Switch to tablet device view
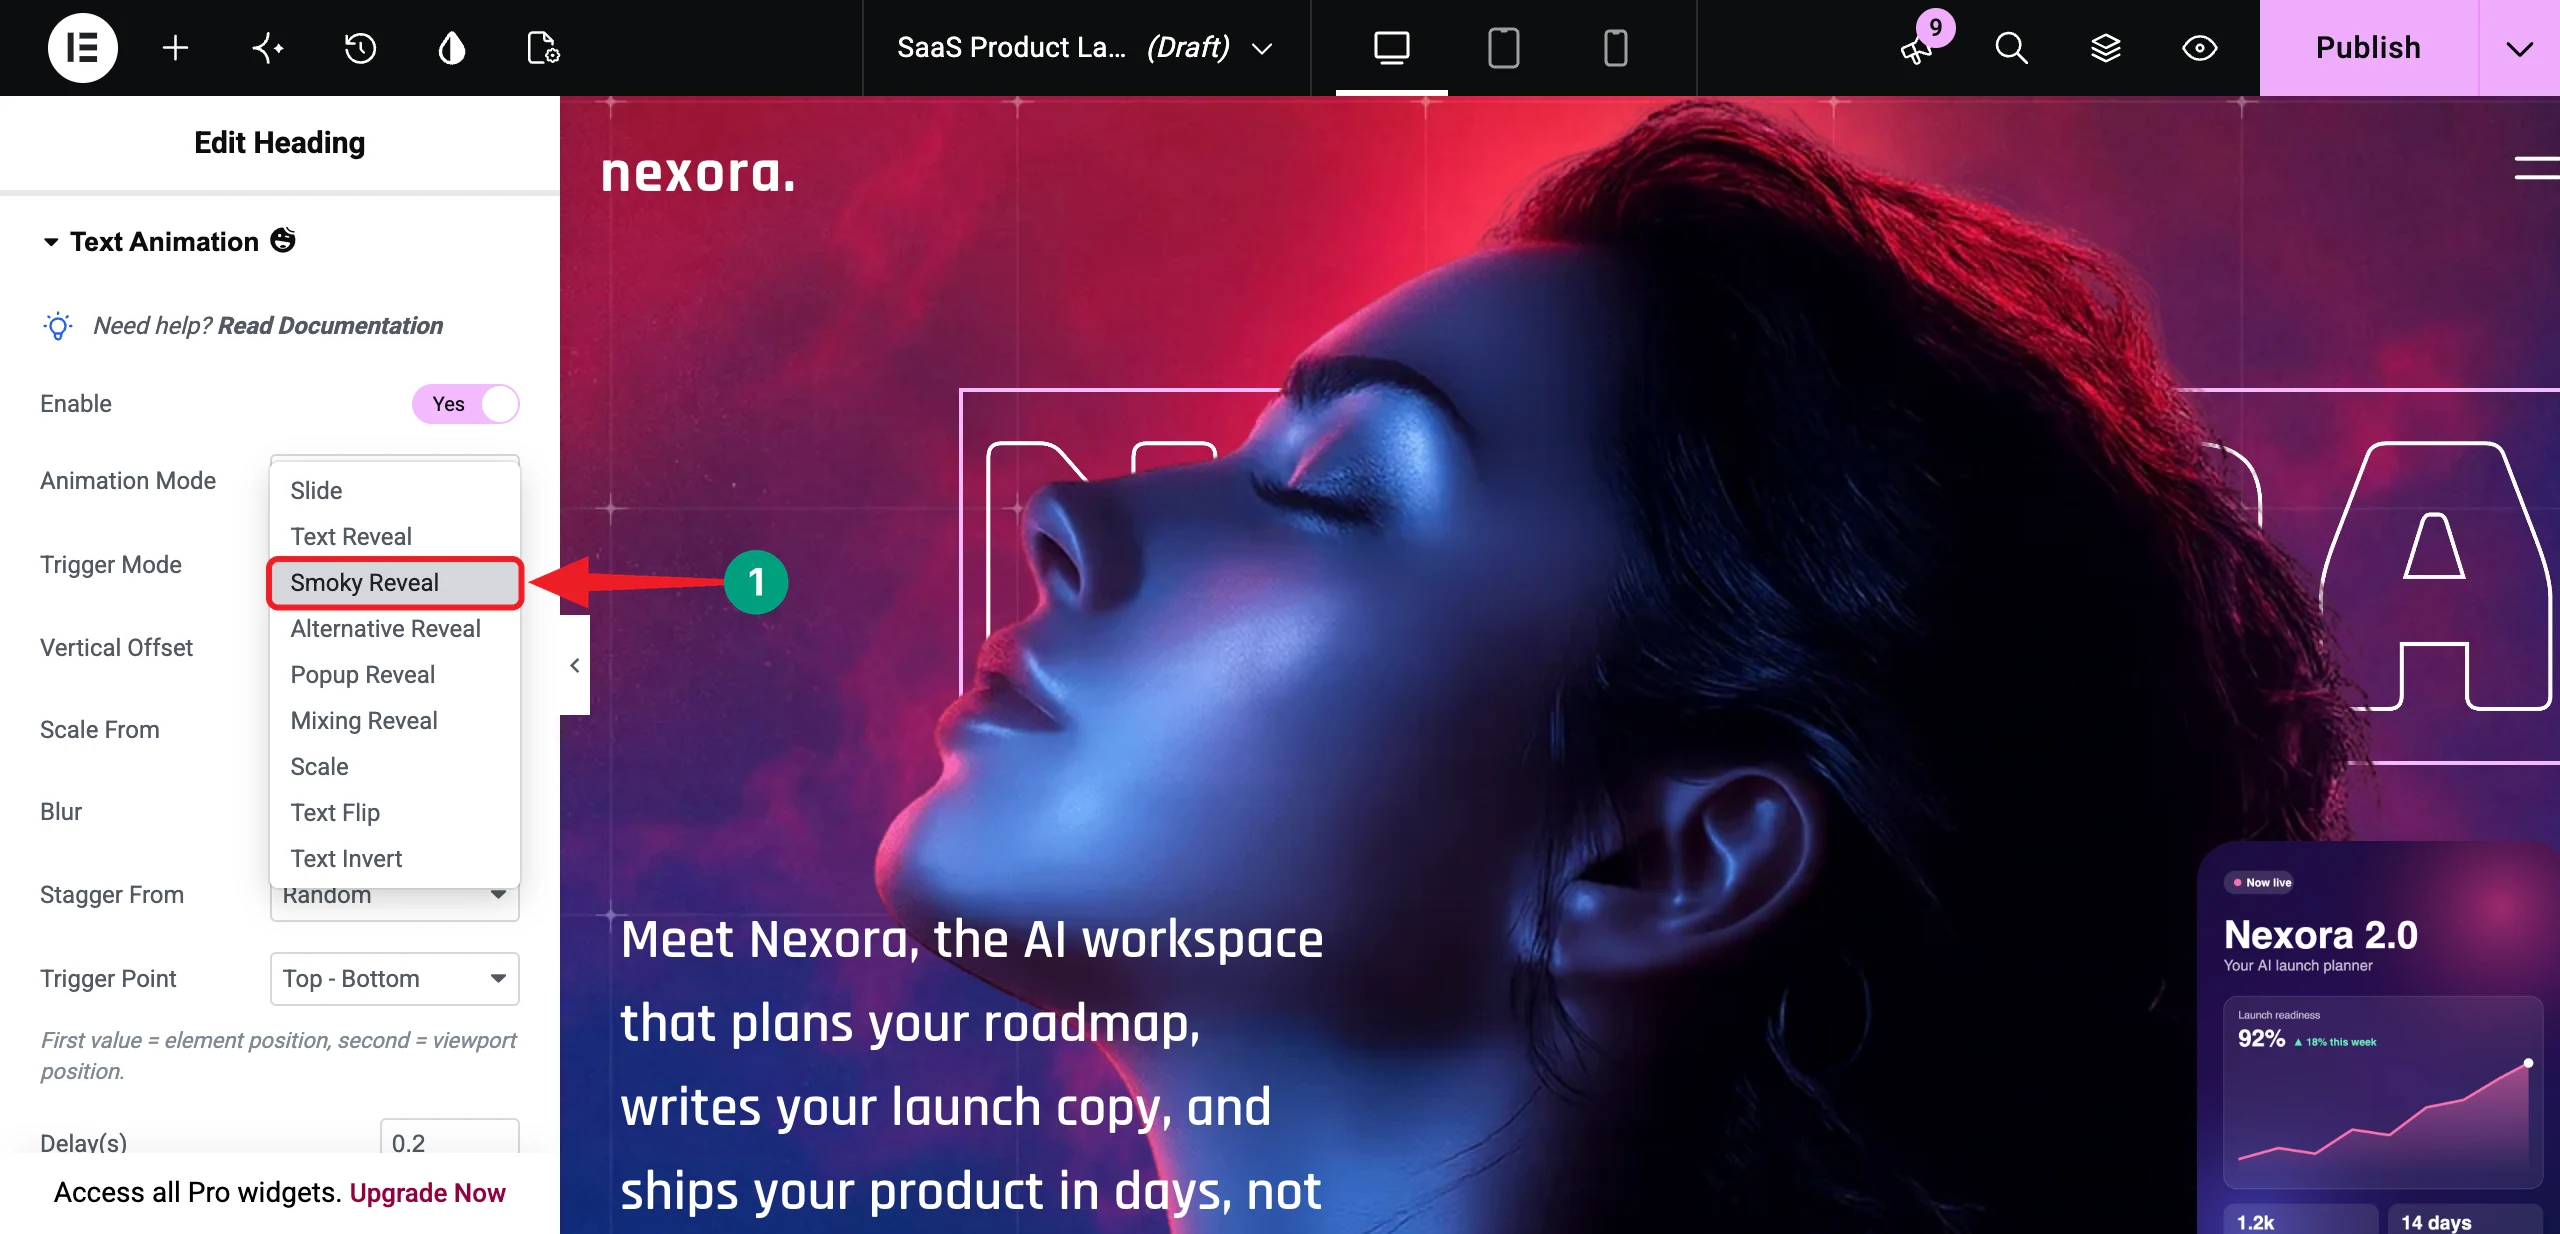The height and width of the screenshot is (1234, 2560). 1503,47
